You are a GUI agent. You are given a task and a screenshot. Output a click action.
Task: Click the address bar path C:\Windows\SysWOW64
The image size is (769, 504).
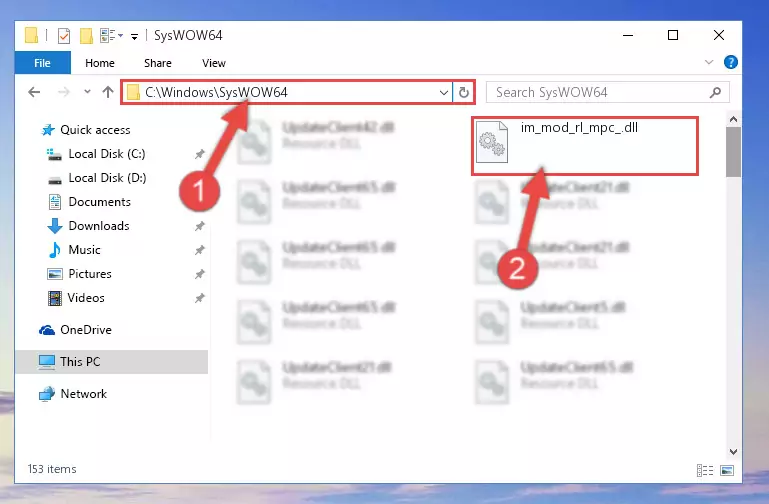216,92
